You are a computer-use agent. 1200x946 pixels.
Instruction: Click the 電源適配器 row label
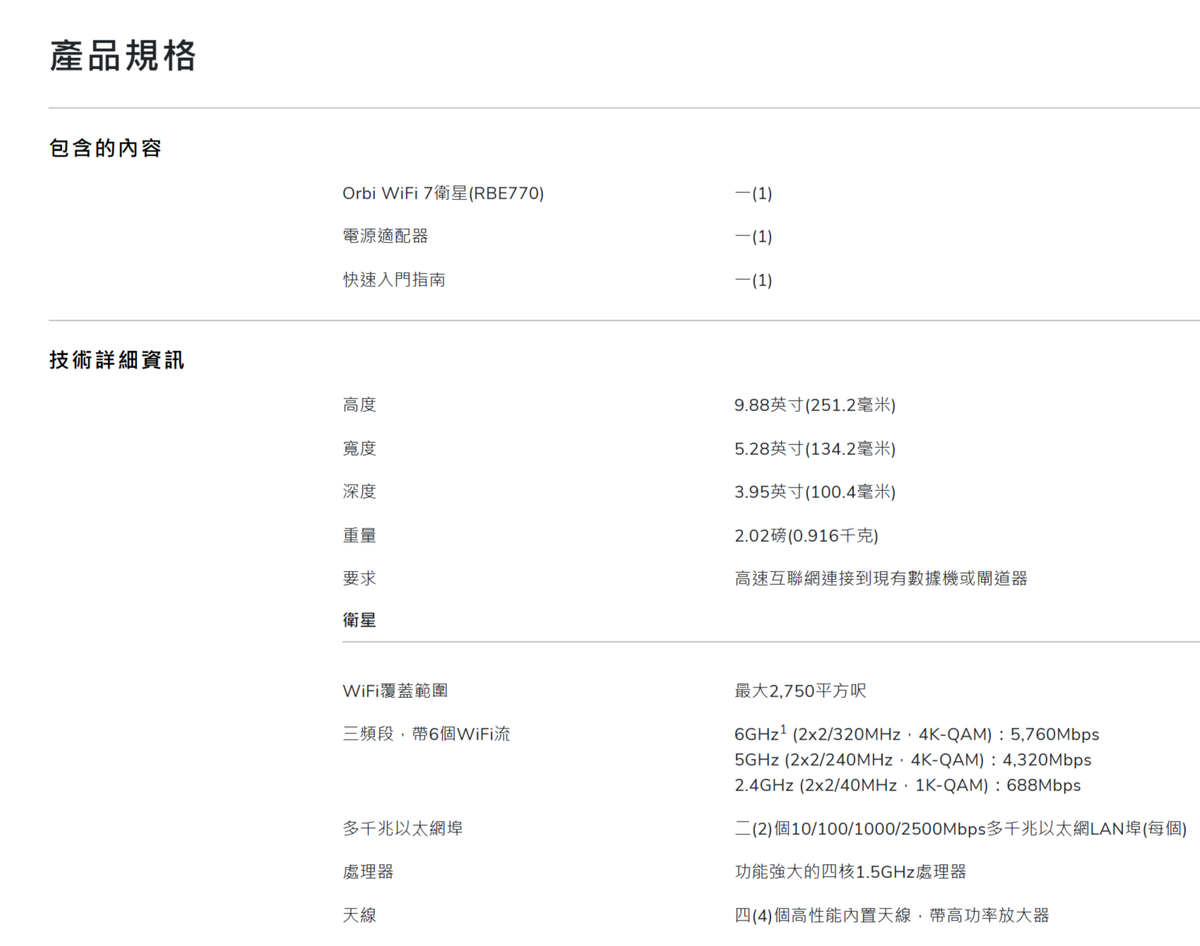tap(385, 236)
